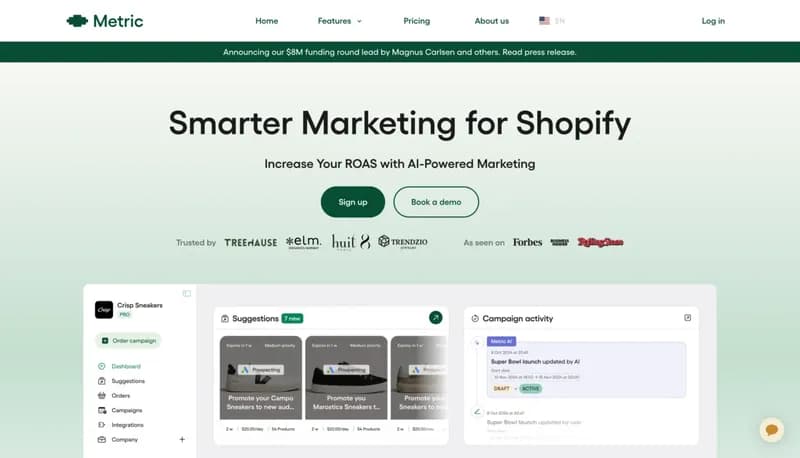Click the Sign up button
The width and height of the screenshot is (800, 458).
[353, 202]
